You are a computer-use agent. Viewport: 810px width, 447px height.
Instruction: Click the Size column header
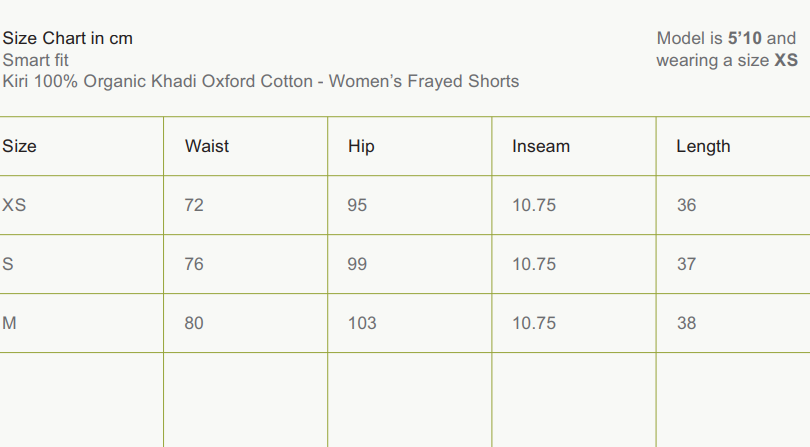(x=19, y=146)
